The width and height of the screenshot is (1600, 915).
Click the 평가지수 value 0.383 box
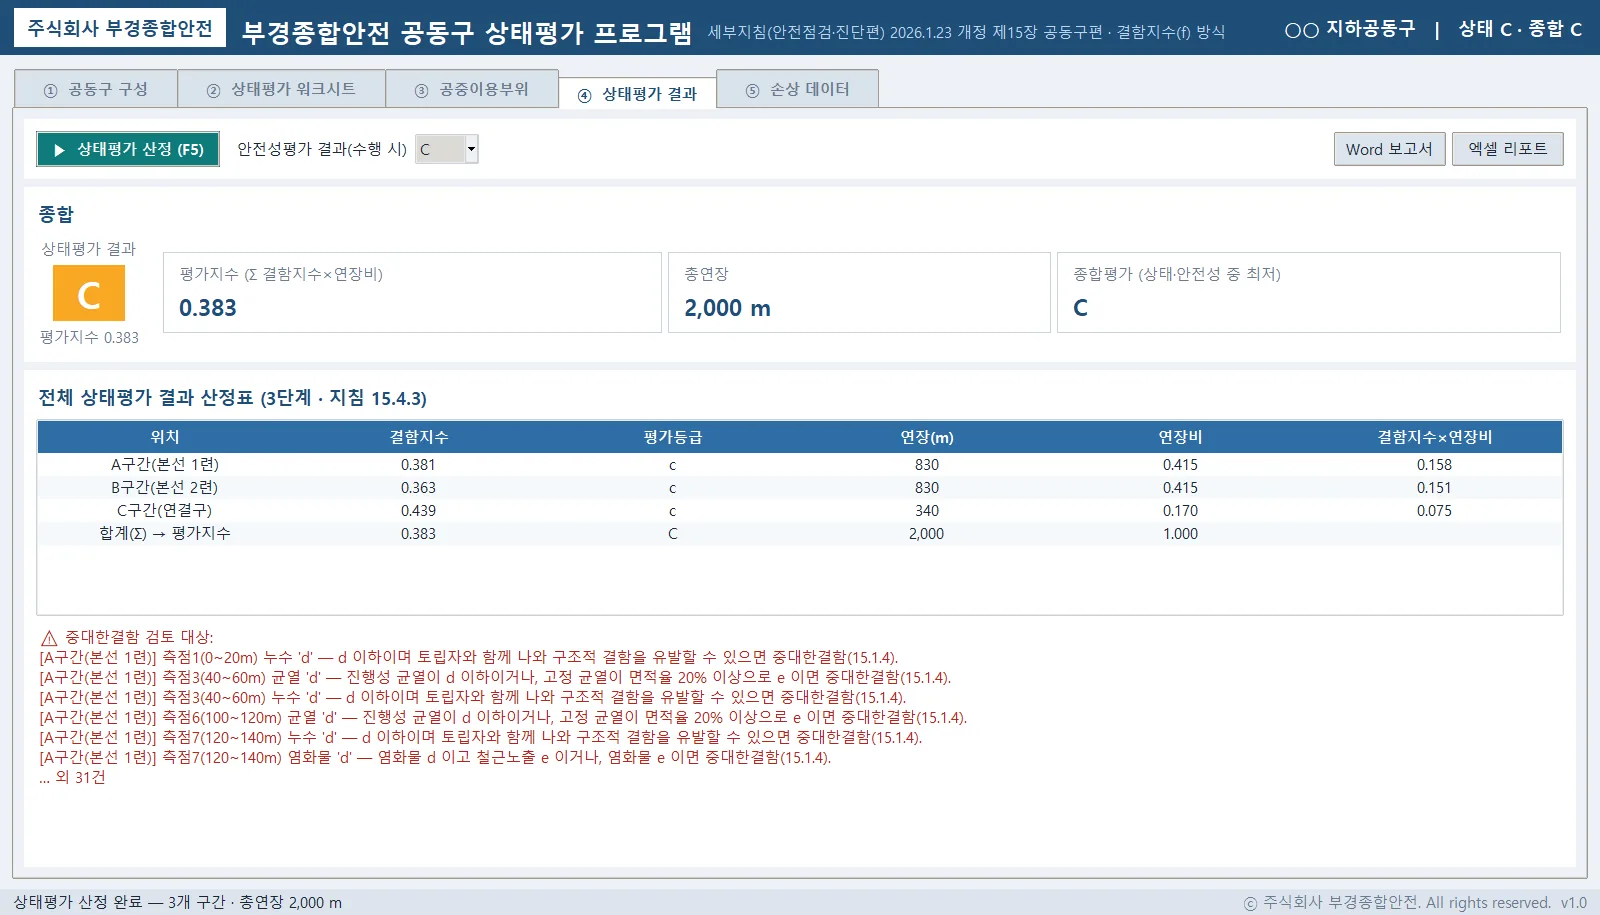point(412,292)
